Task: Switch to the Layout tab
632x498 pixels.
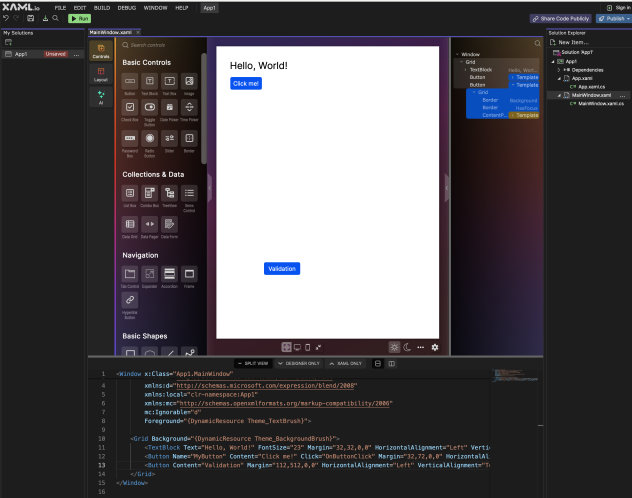Action: (101, 72)
